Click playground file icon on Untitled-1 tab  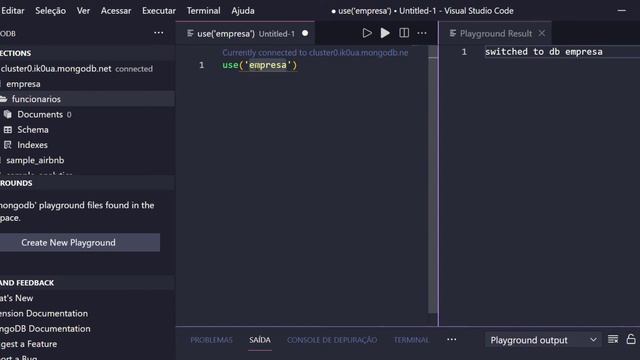(x=190, y=33)
